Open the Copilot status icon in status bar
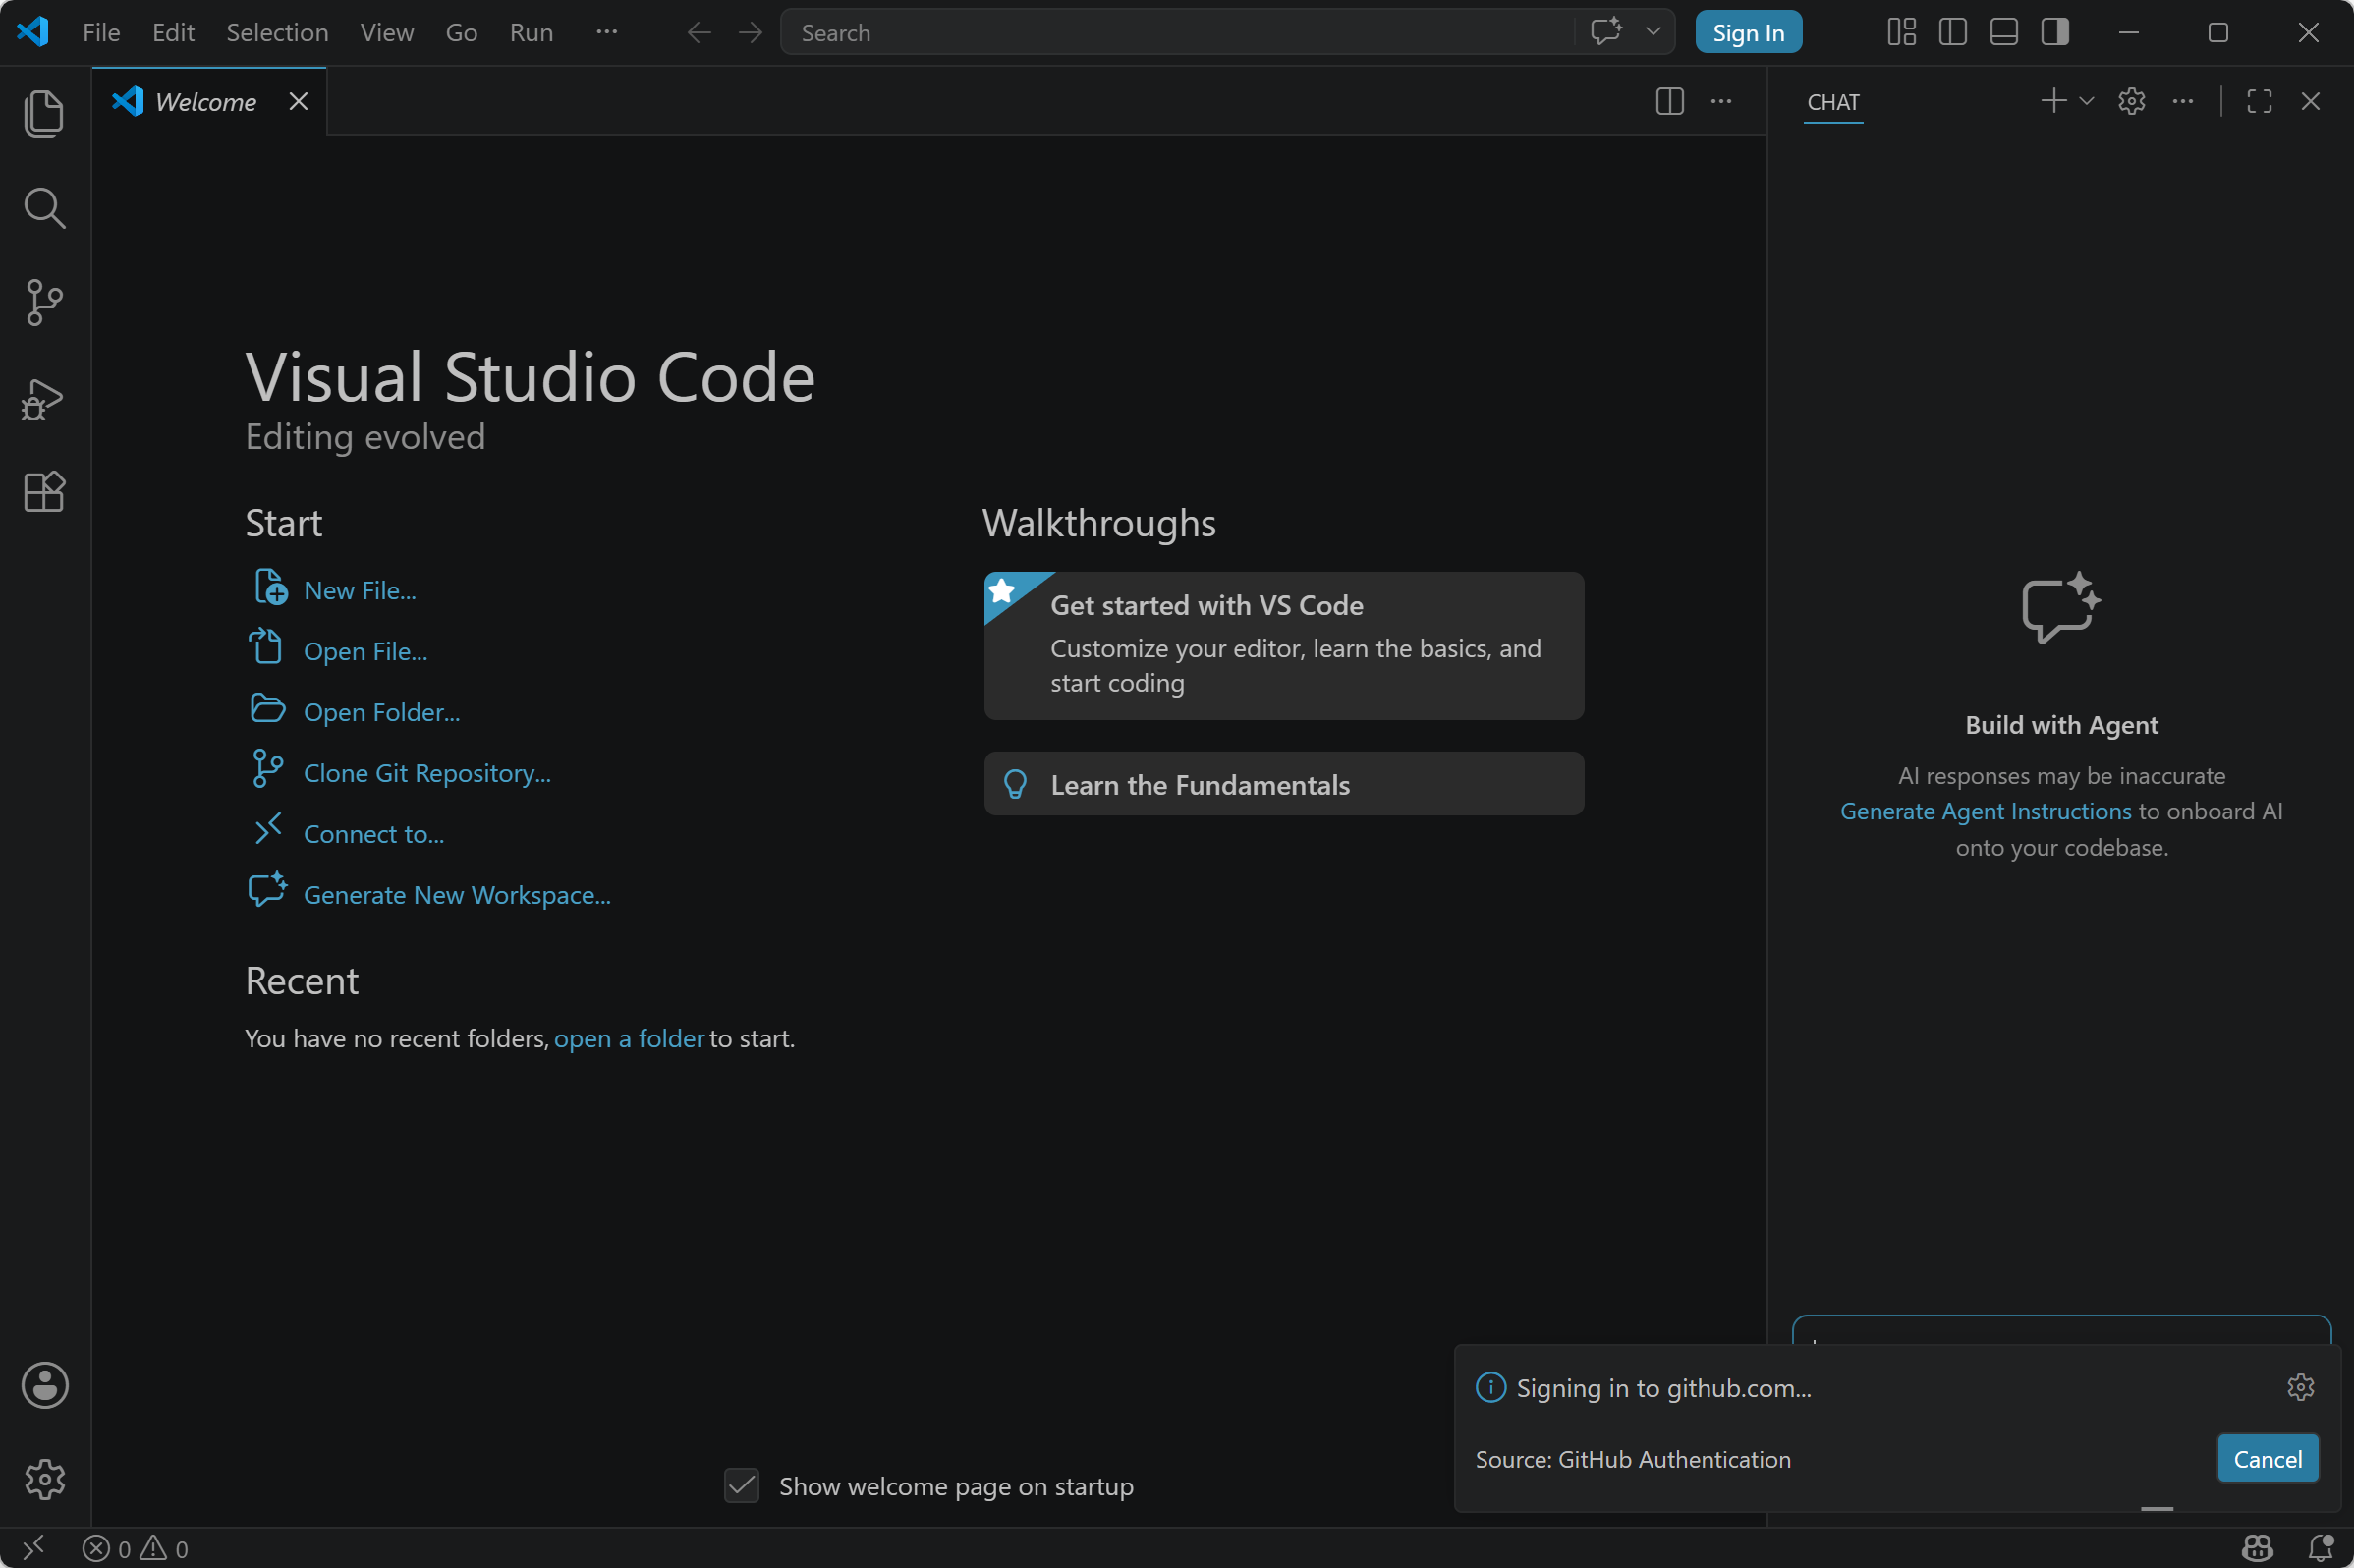 coord(2258,1548)
